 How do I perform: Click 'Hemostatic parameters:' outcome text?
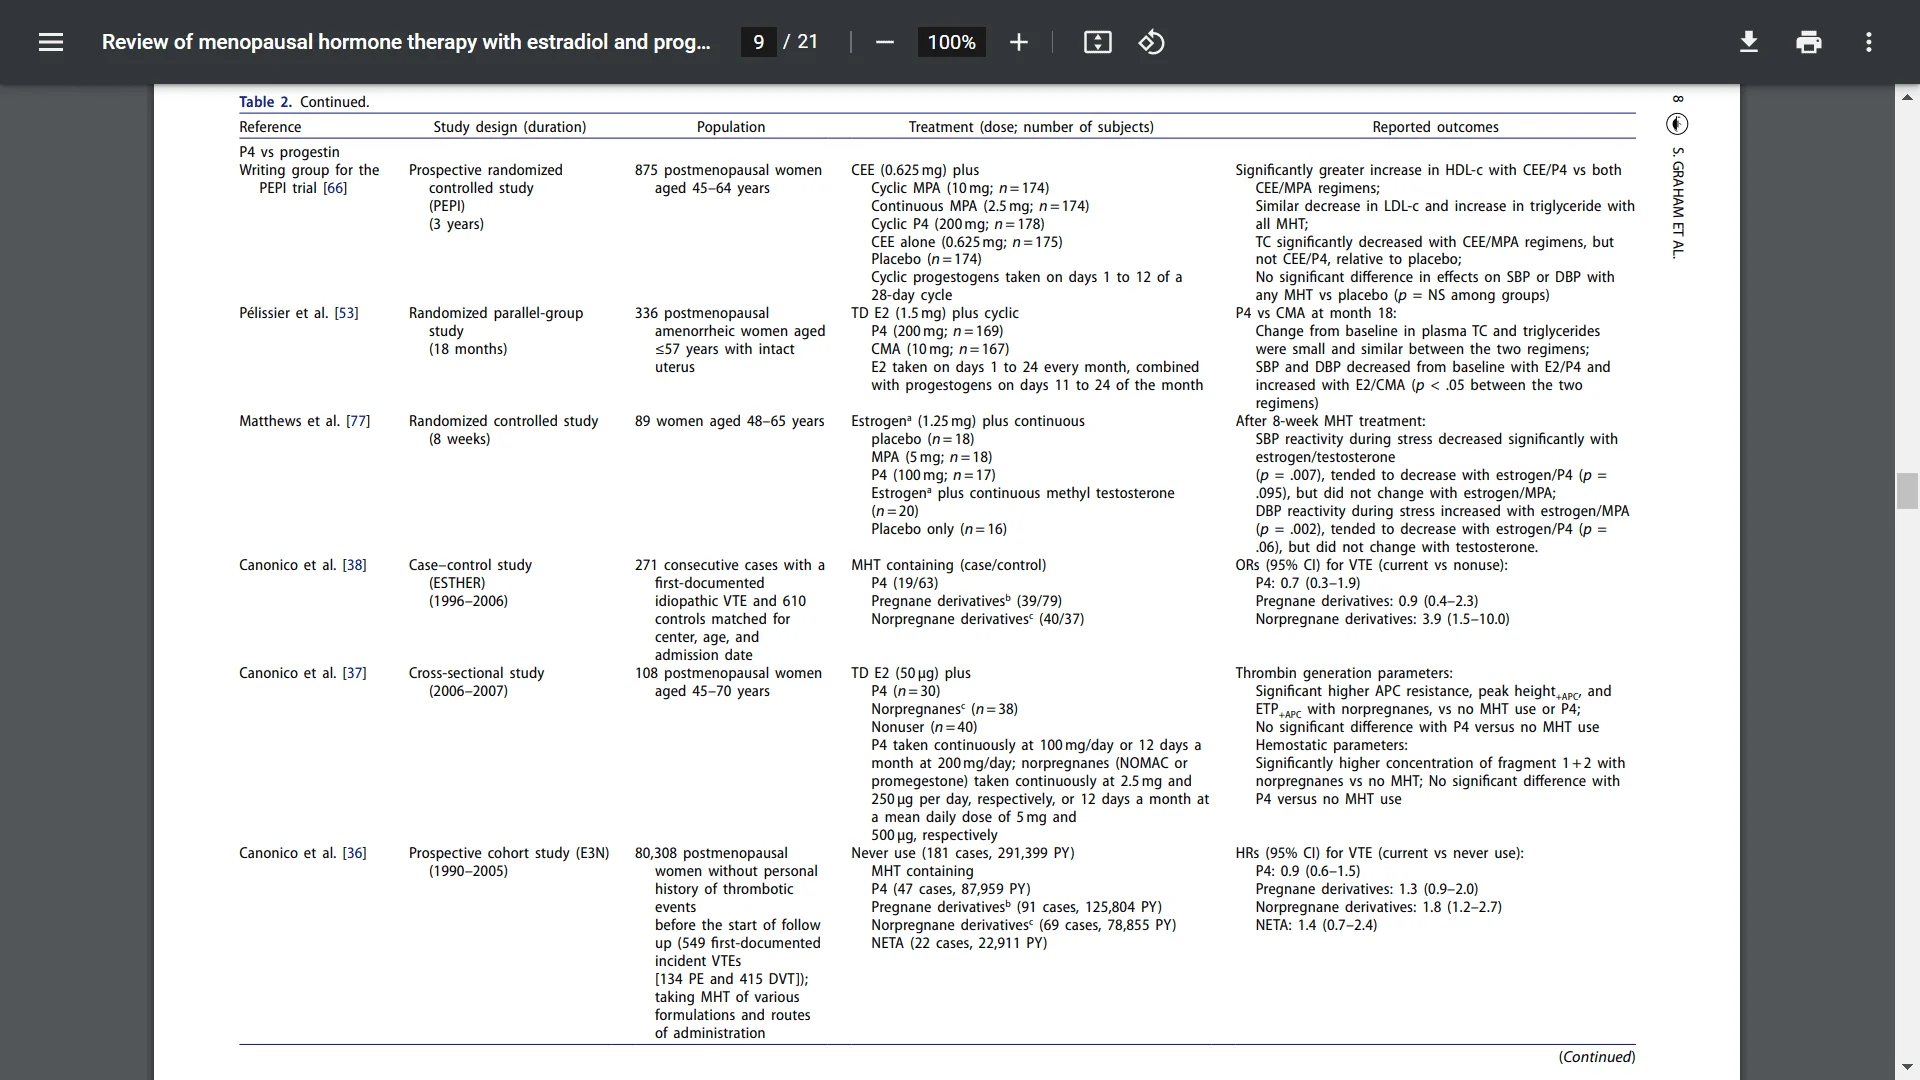1331,745
